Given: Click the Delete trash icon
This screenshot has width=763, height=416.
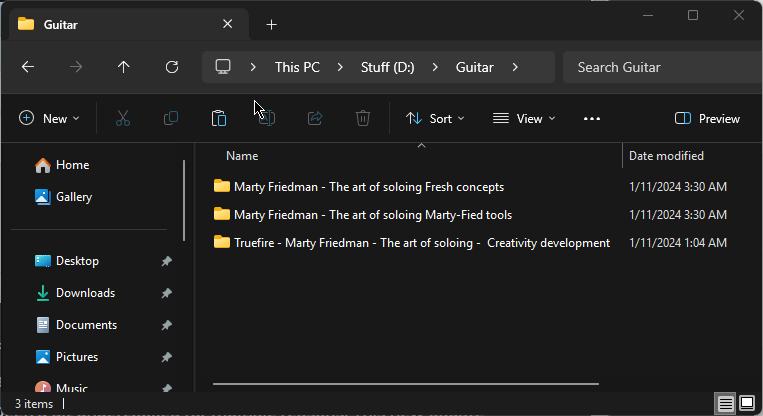Looking at the screenshot, I should (x=363, y=118).
